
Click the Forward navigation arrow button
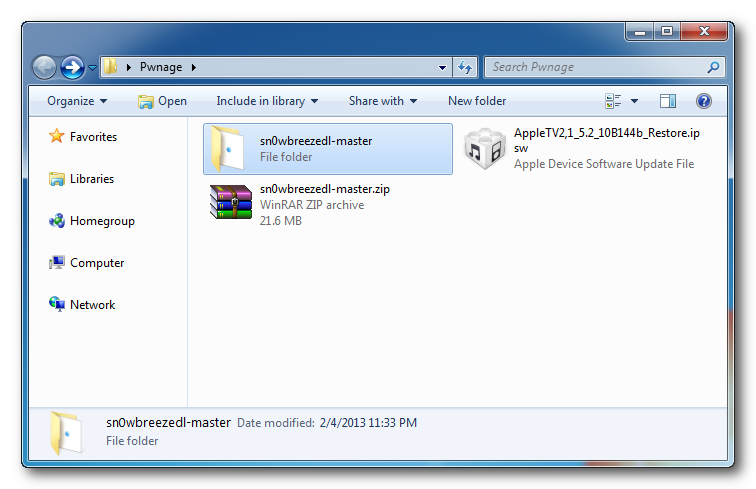click(72, 67)
